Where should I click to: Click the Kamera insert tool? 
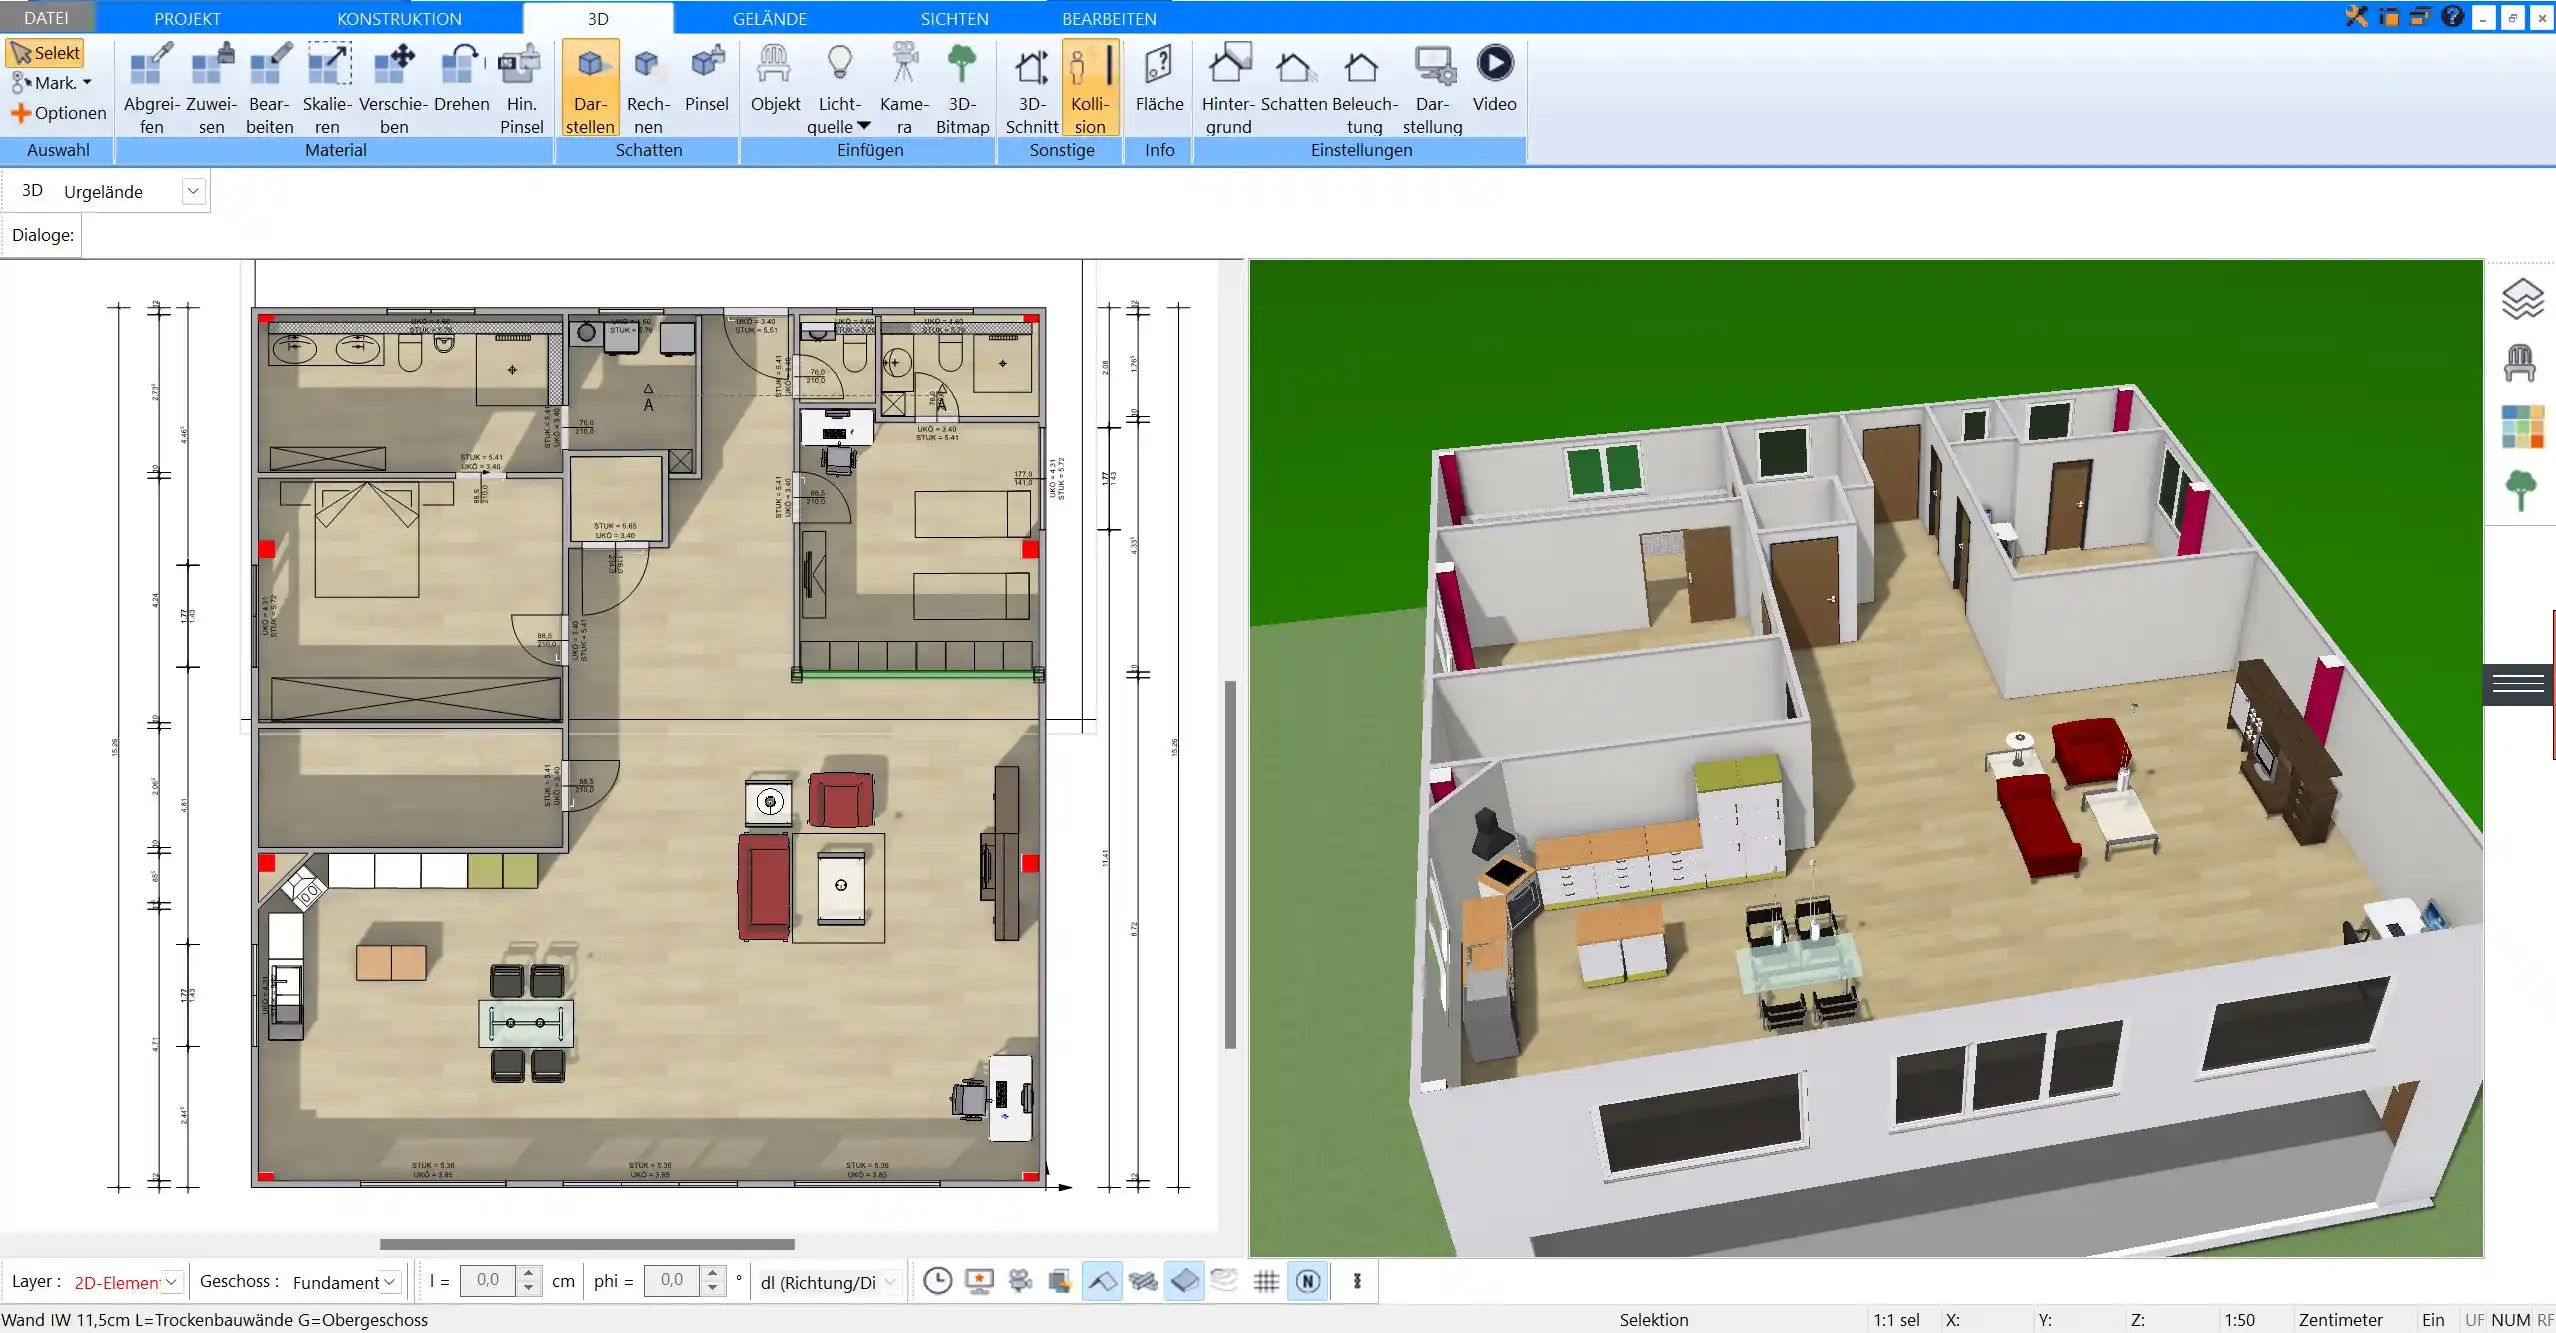point(904,88)
